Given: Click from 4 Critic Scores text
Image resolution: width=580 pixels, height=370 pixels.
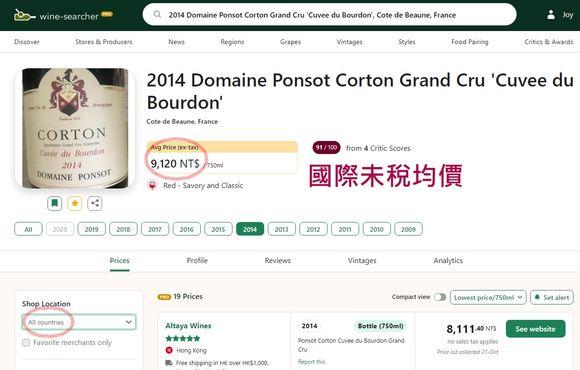Looking at the screenshot, I should (378, 148).
